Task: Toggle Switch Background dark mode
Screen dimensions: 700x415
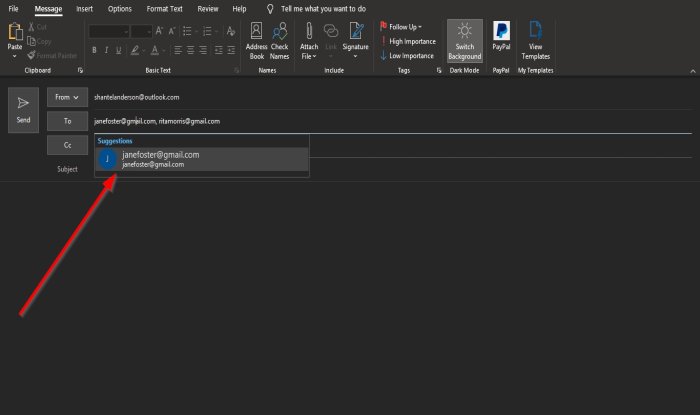Action: point(465,41)
